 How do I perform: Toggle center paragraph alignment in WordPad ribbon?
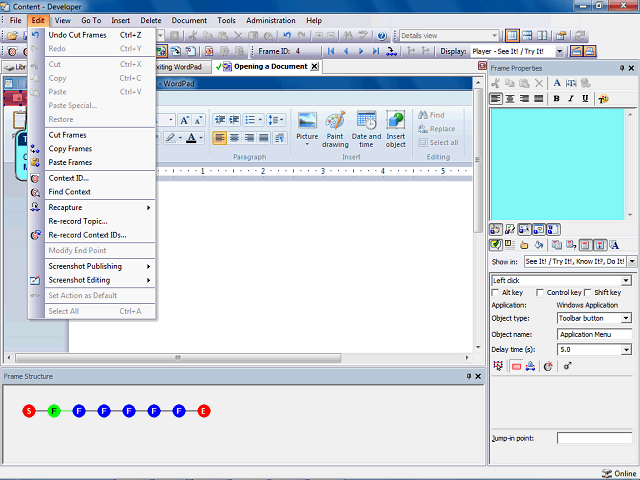point(234,138)
